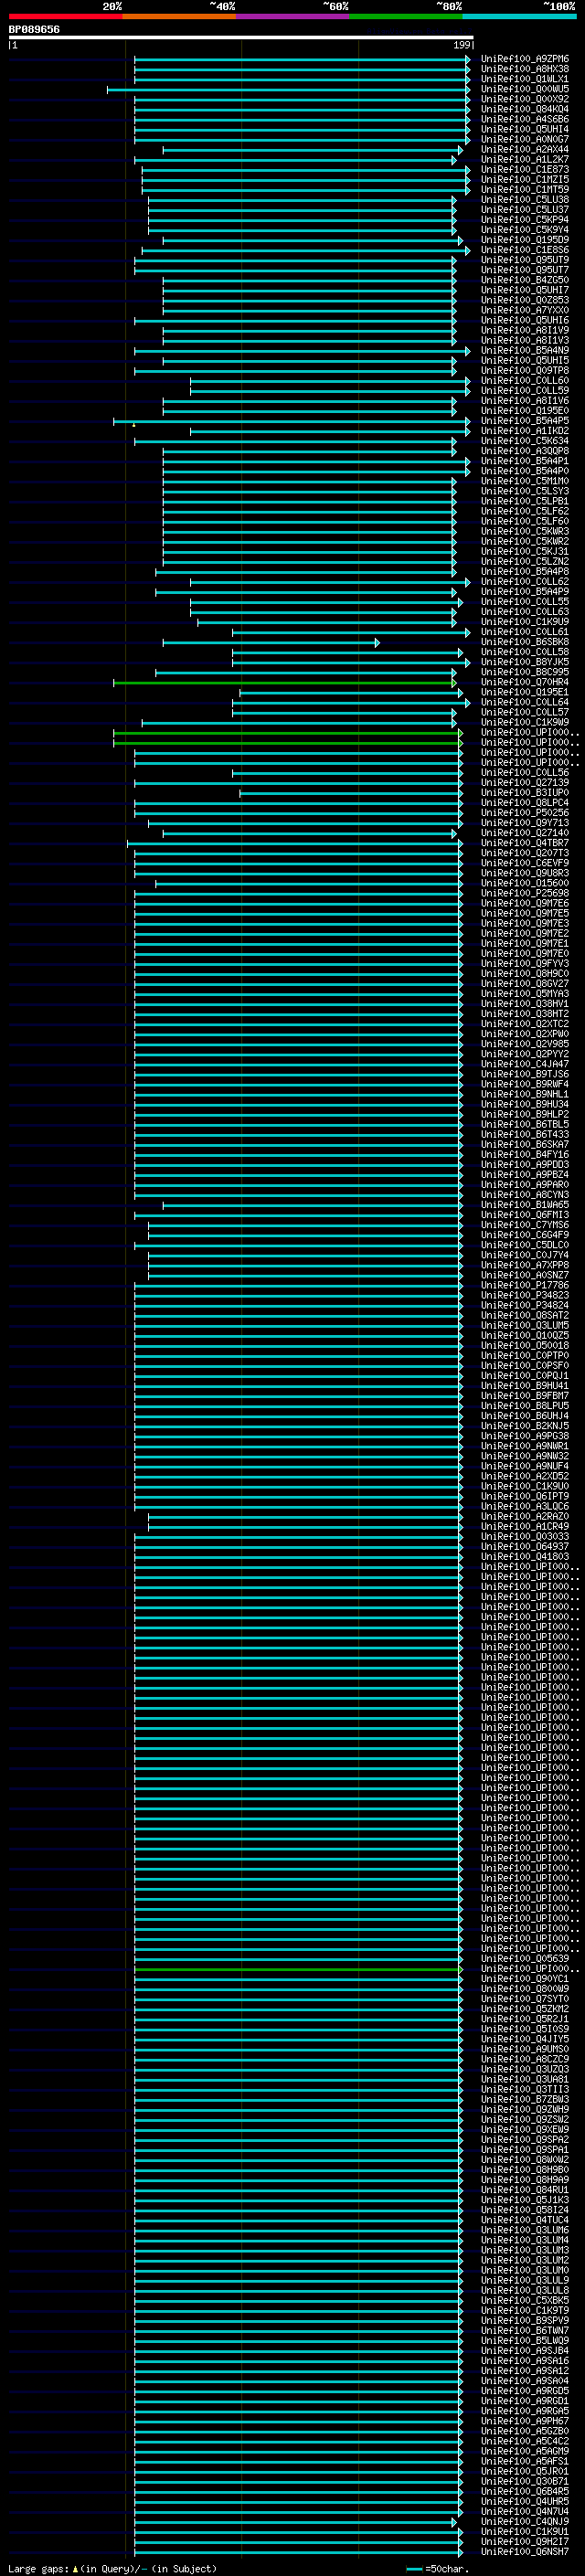Select the UniRef100_B4FY16 label
The height and width of the screenshot is (2576, 585).
click(x=524, y=1155)
